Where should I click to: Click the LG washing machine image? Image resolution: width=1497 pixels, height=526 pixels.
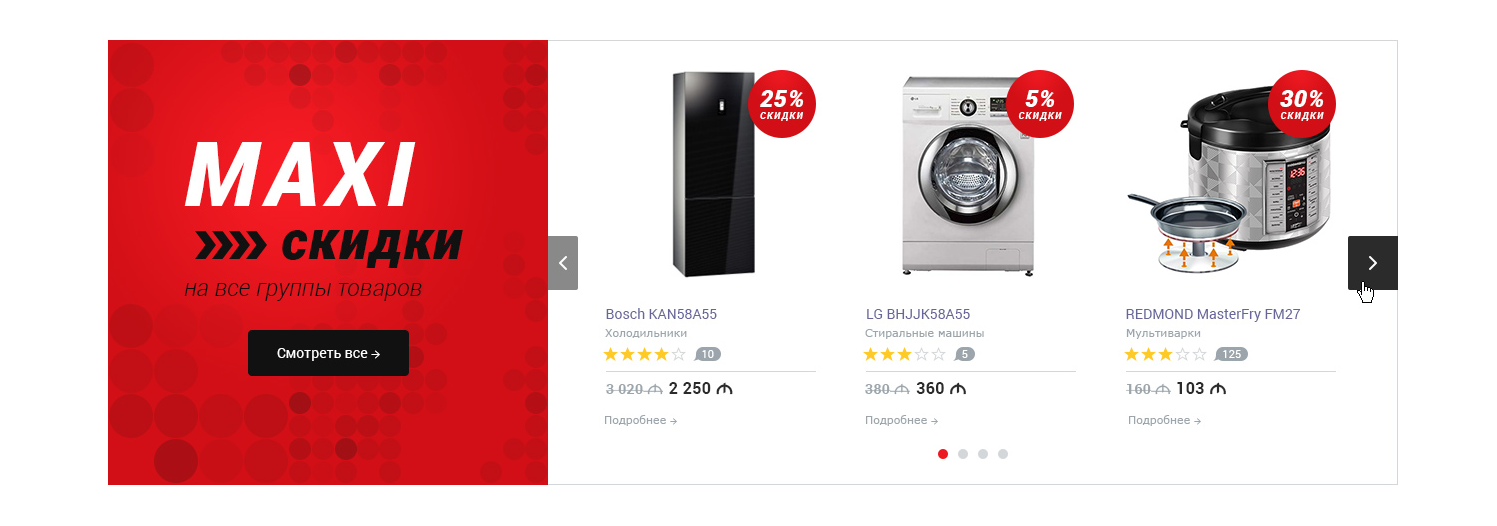pyautogui.click(x=968, y=174)
